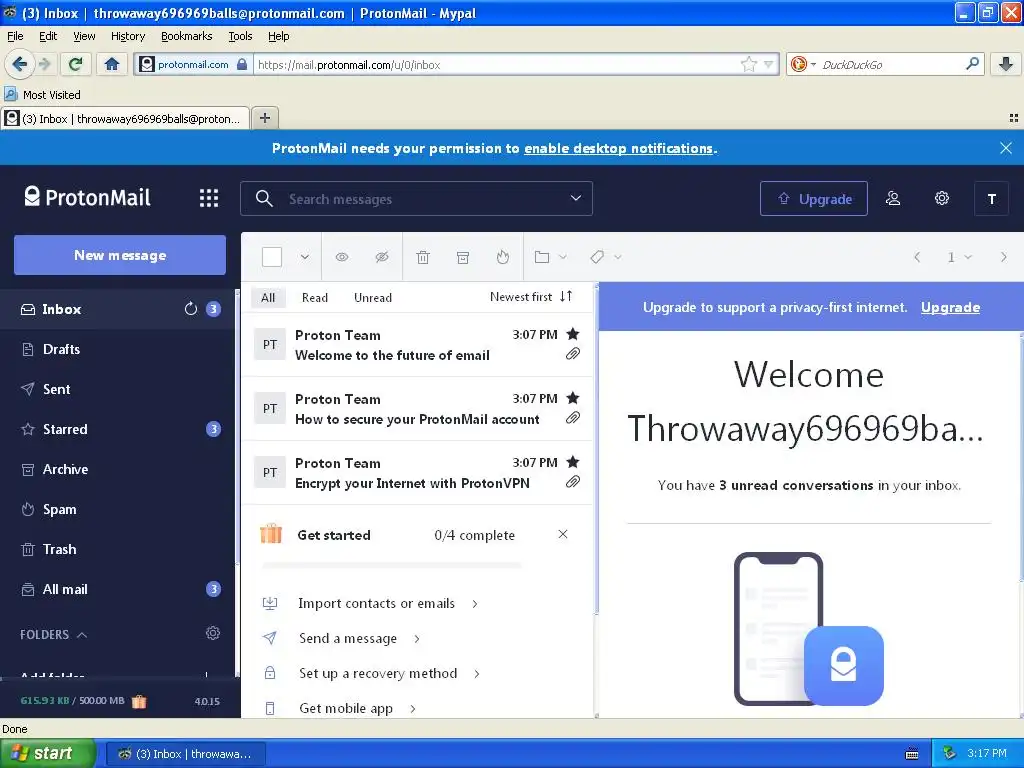Open the Trash folder
This screenshot has width=1024, height=768.
pyautogui.click(x=118, y=549)
